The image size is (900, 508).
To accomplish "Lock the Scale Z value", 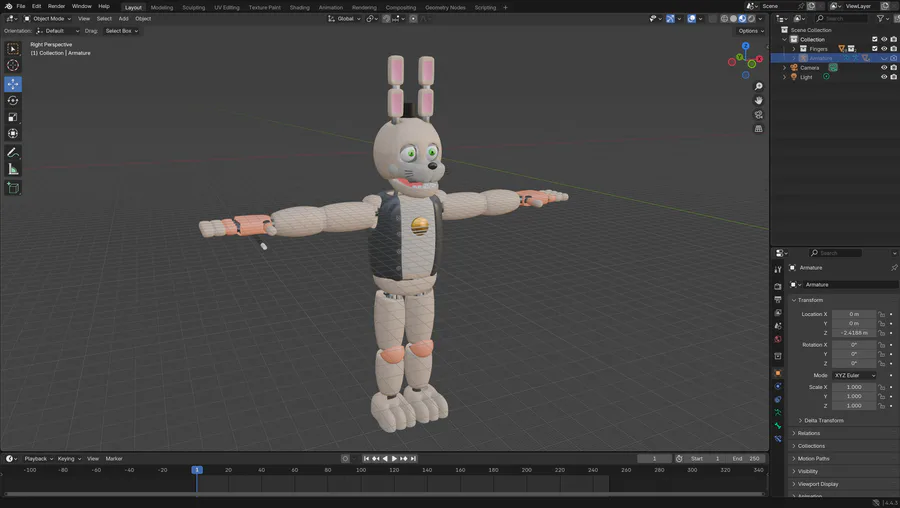I will (882, 406).
